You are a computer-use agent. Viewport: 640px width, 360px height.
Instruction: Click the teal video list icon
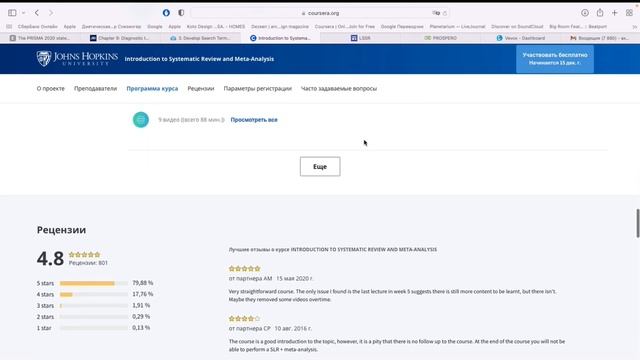click(x=141, y=120)
